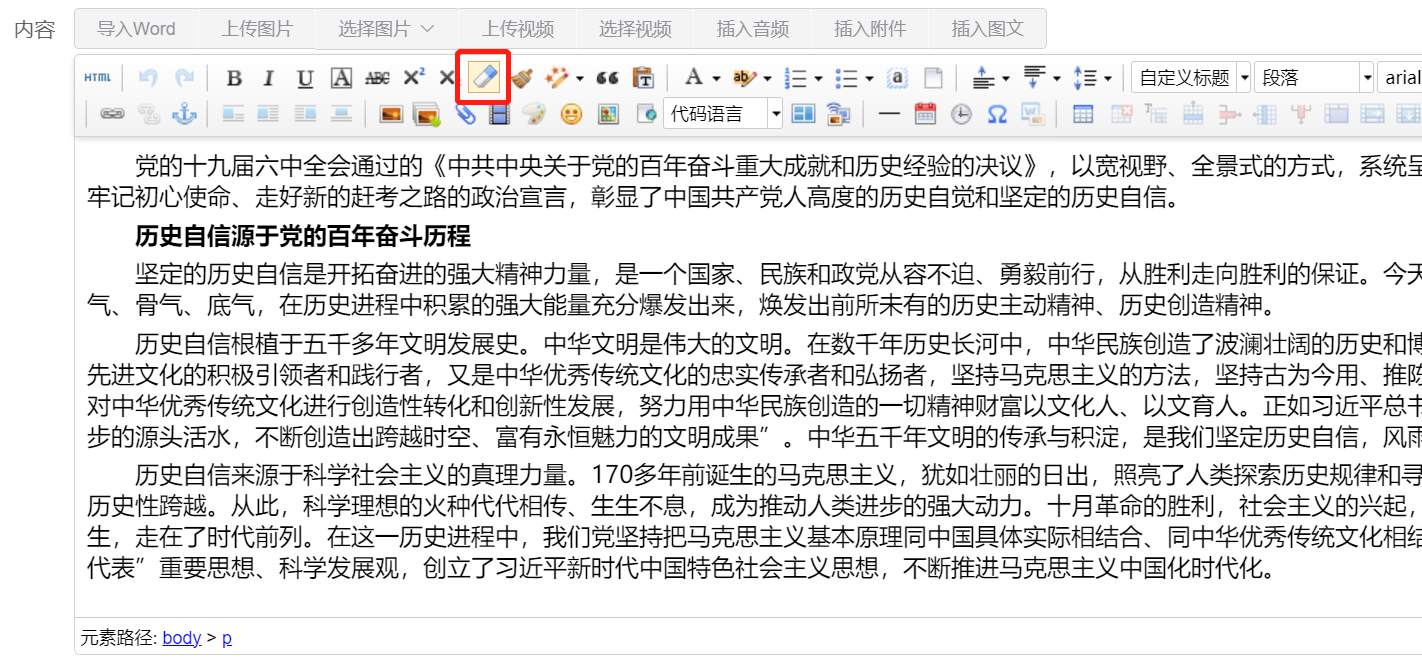Insert special character with the Omega icon

coord(995,113)
